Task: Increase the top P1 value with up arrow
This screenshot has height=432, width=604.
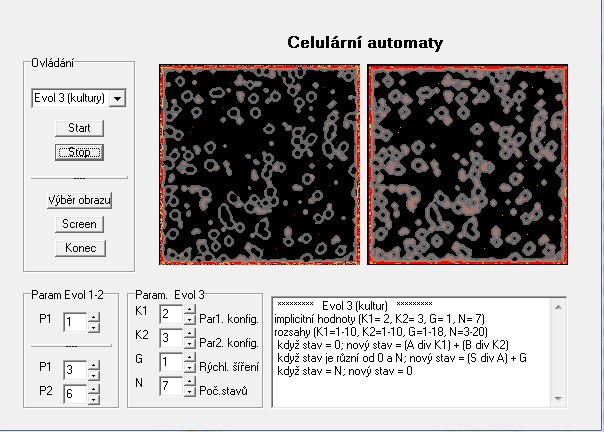Action: 94,317
